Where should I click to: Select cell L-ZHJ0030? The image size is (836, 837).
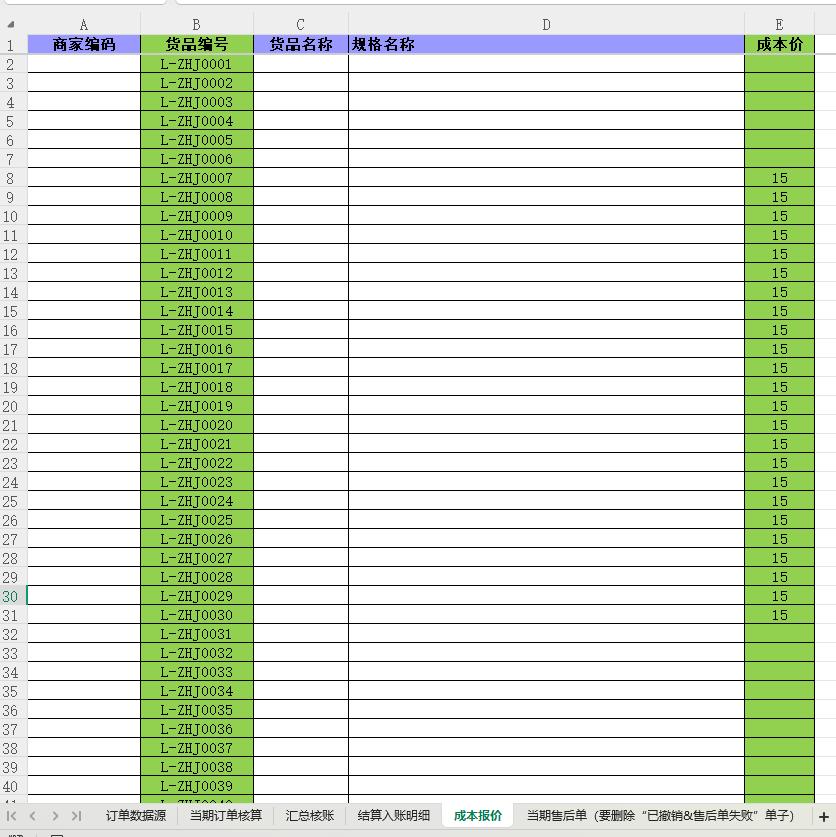[197, 615]
